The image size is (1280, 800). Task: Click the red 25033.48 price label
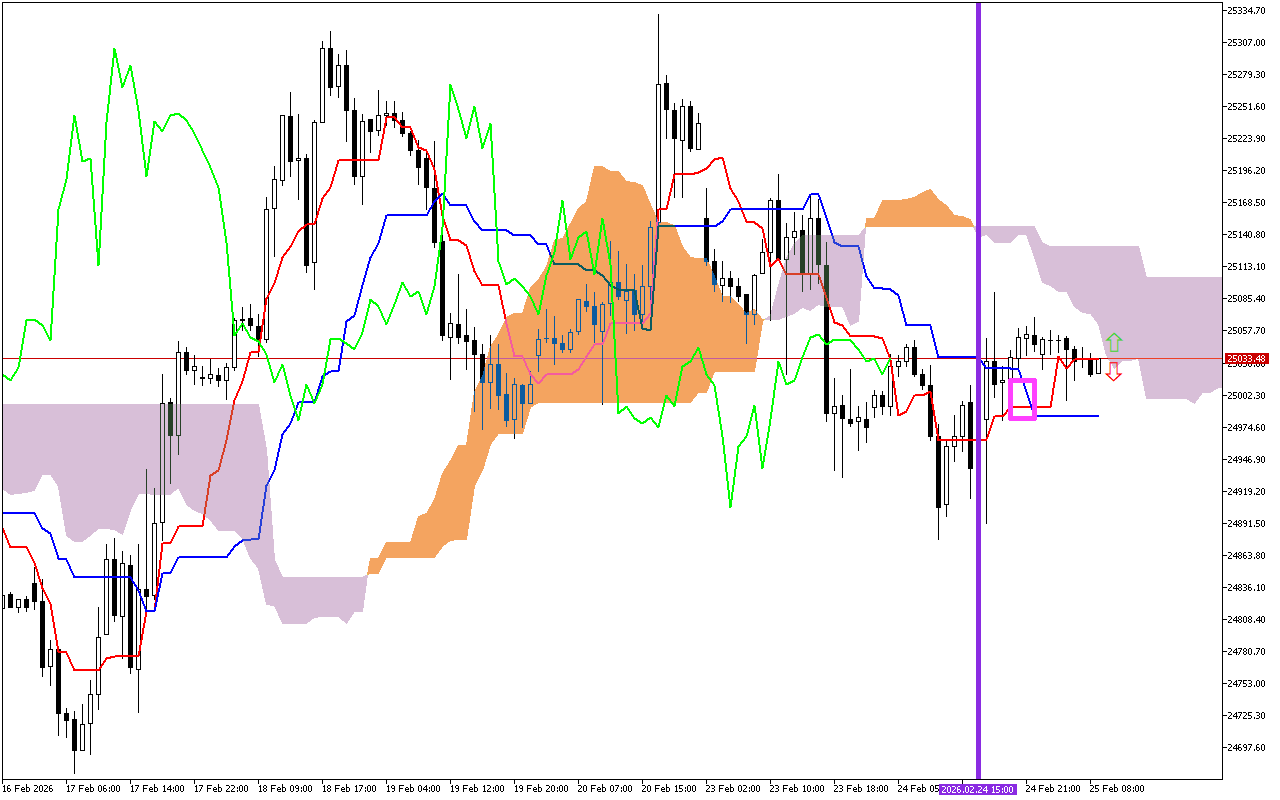pos(1246,359)
